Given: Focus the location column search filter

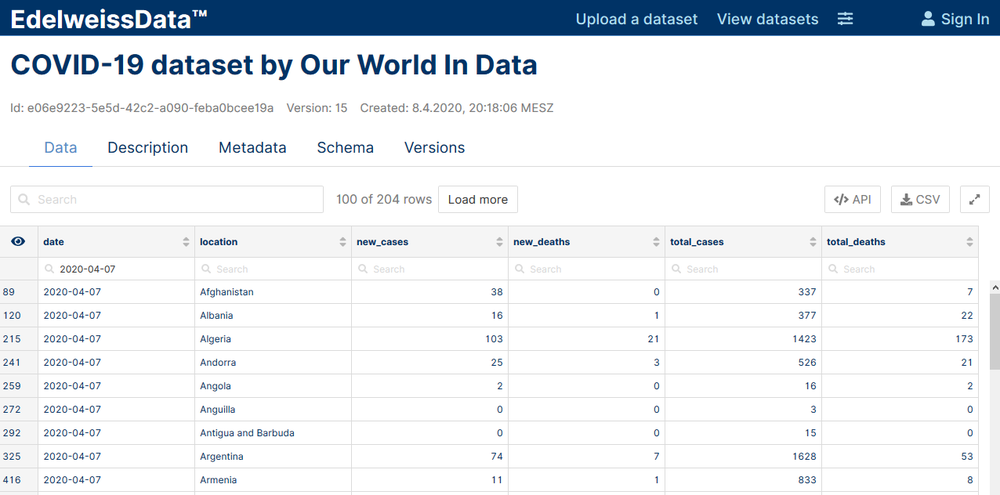Looking at the screenshot, I should pyautogui.click(x=273, y=269).
